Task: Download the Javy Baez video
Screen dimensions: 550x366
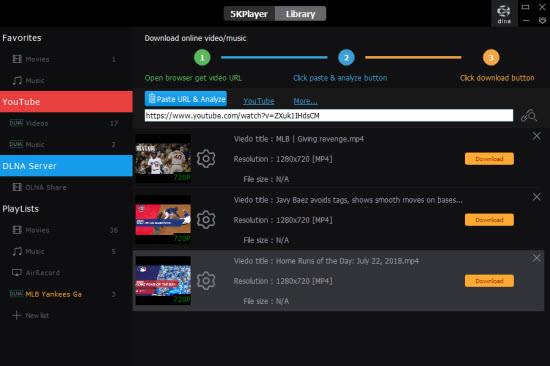Action: pyautogui.click(x=489, y=220)
